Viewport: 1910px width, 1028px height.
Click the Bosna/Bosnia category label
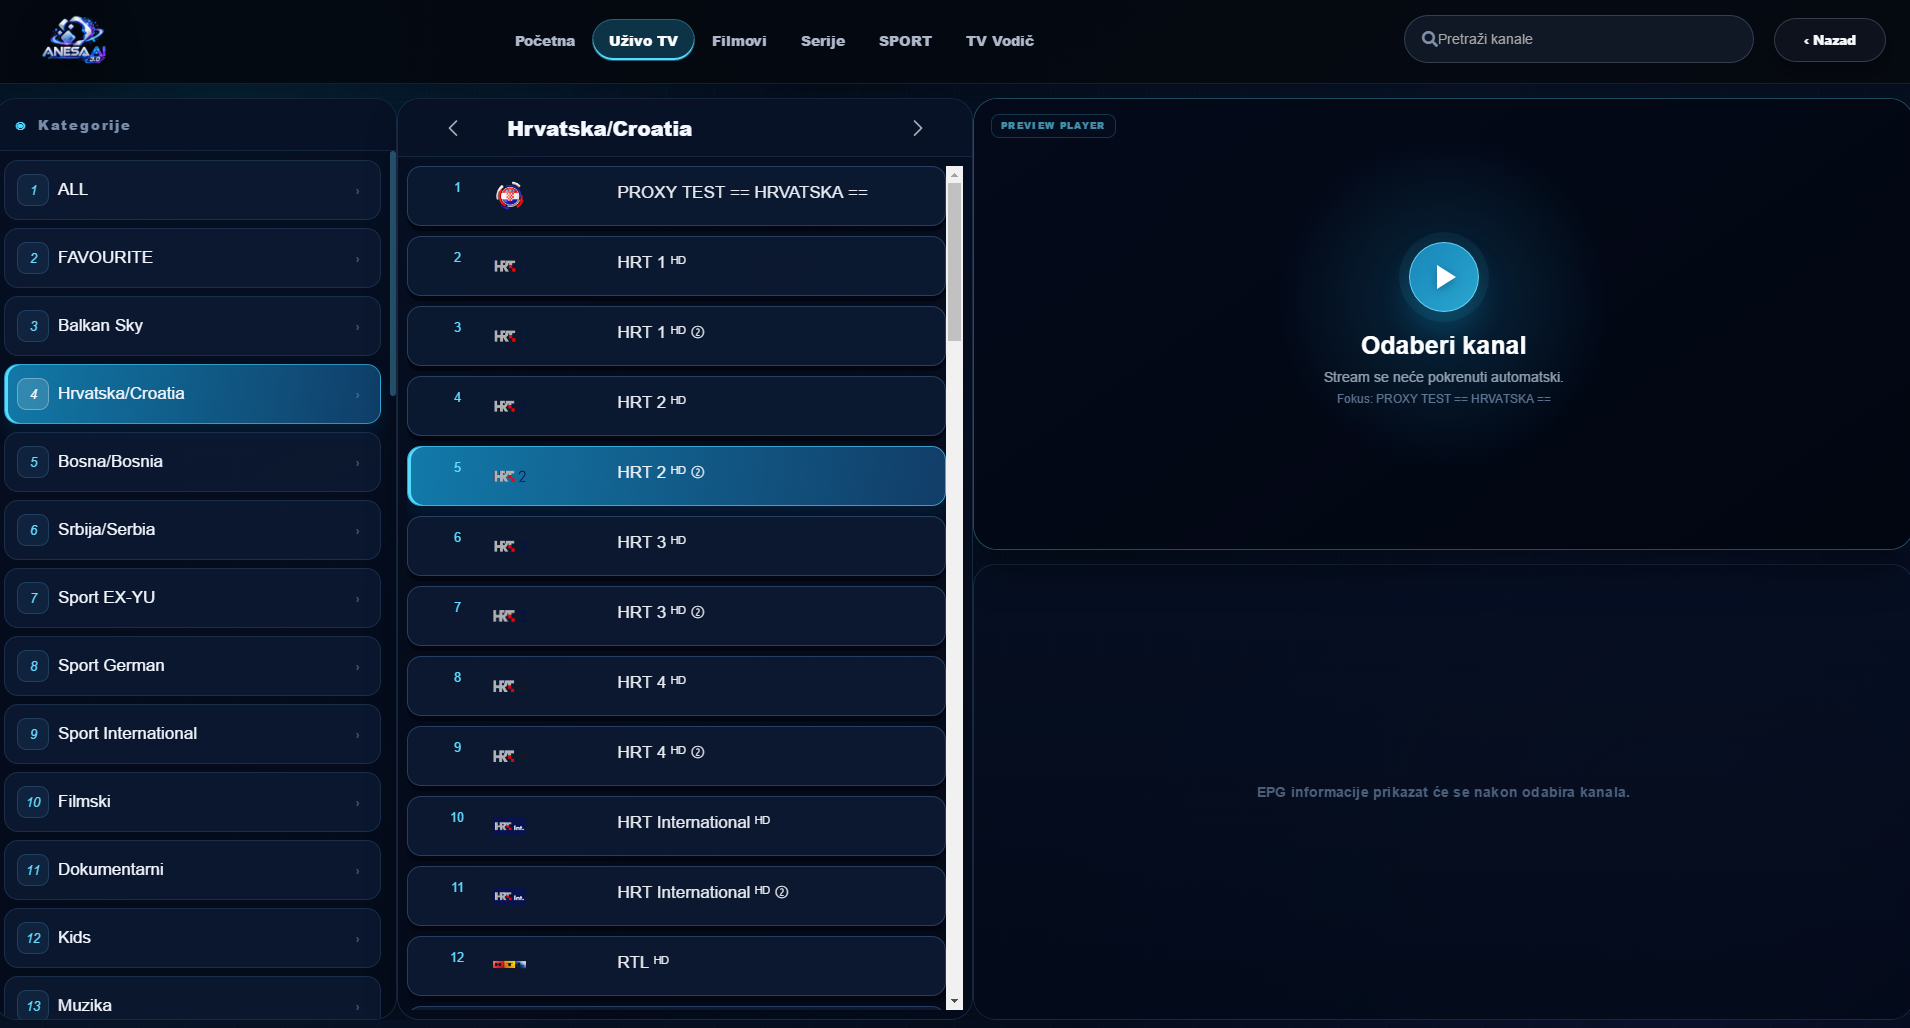[x=110, y=462]
